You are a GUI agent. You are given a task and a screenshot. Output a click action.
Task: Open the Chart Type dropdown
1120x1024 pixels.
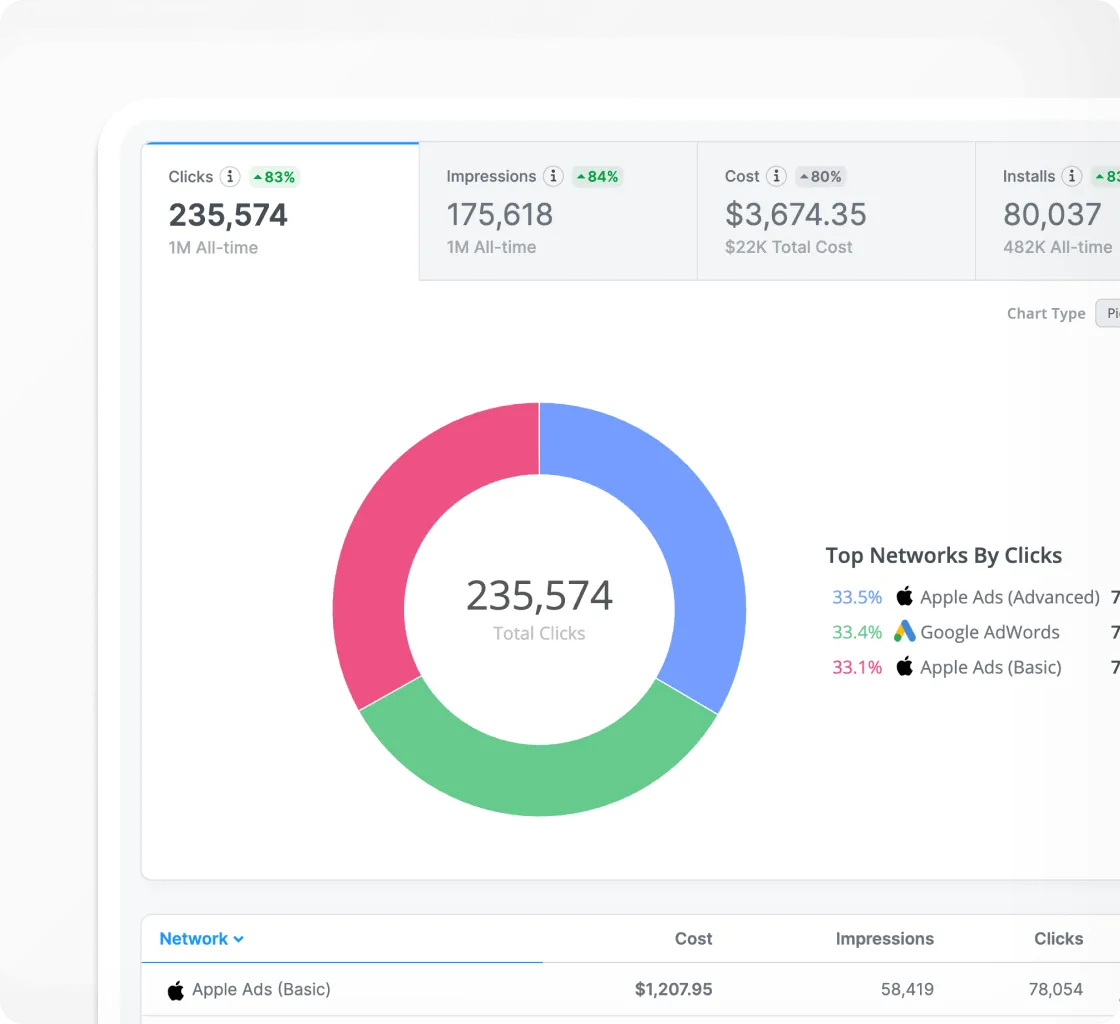pyautogui.click(x=1108, y=313)
